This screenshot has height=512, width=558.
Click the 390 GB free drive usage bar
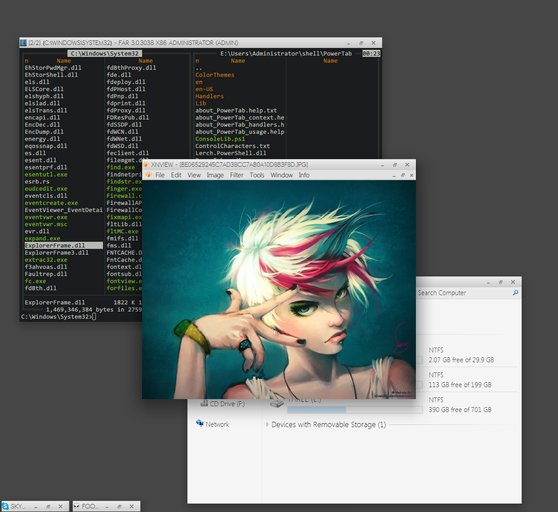click(355, 410)
